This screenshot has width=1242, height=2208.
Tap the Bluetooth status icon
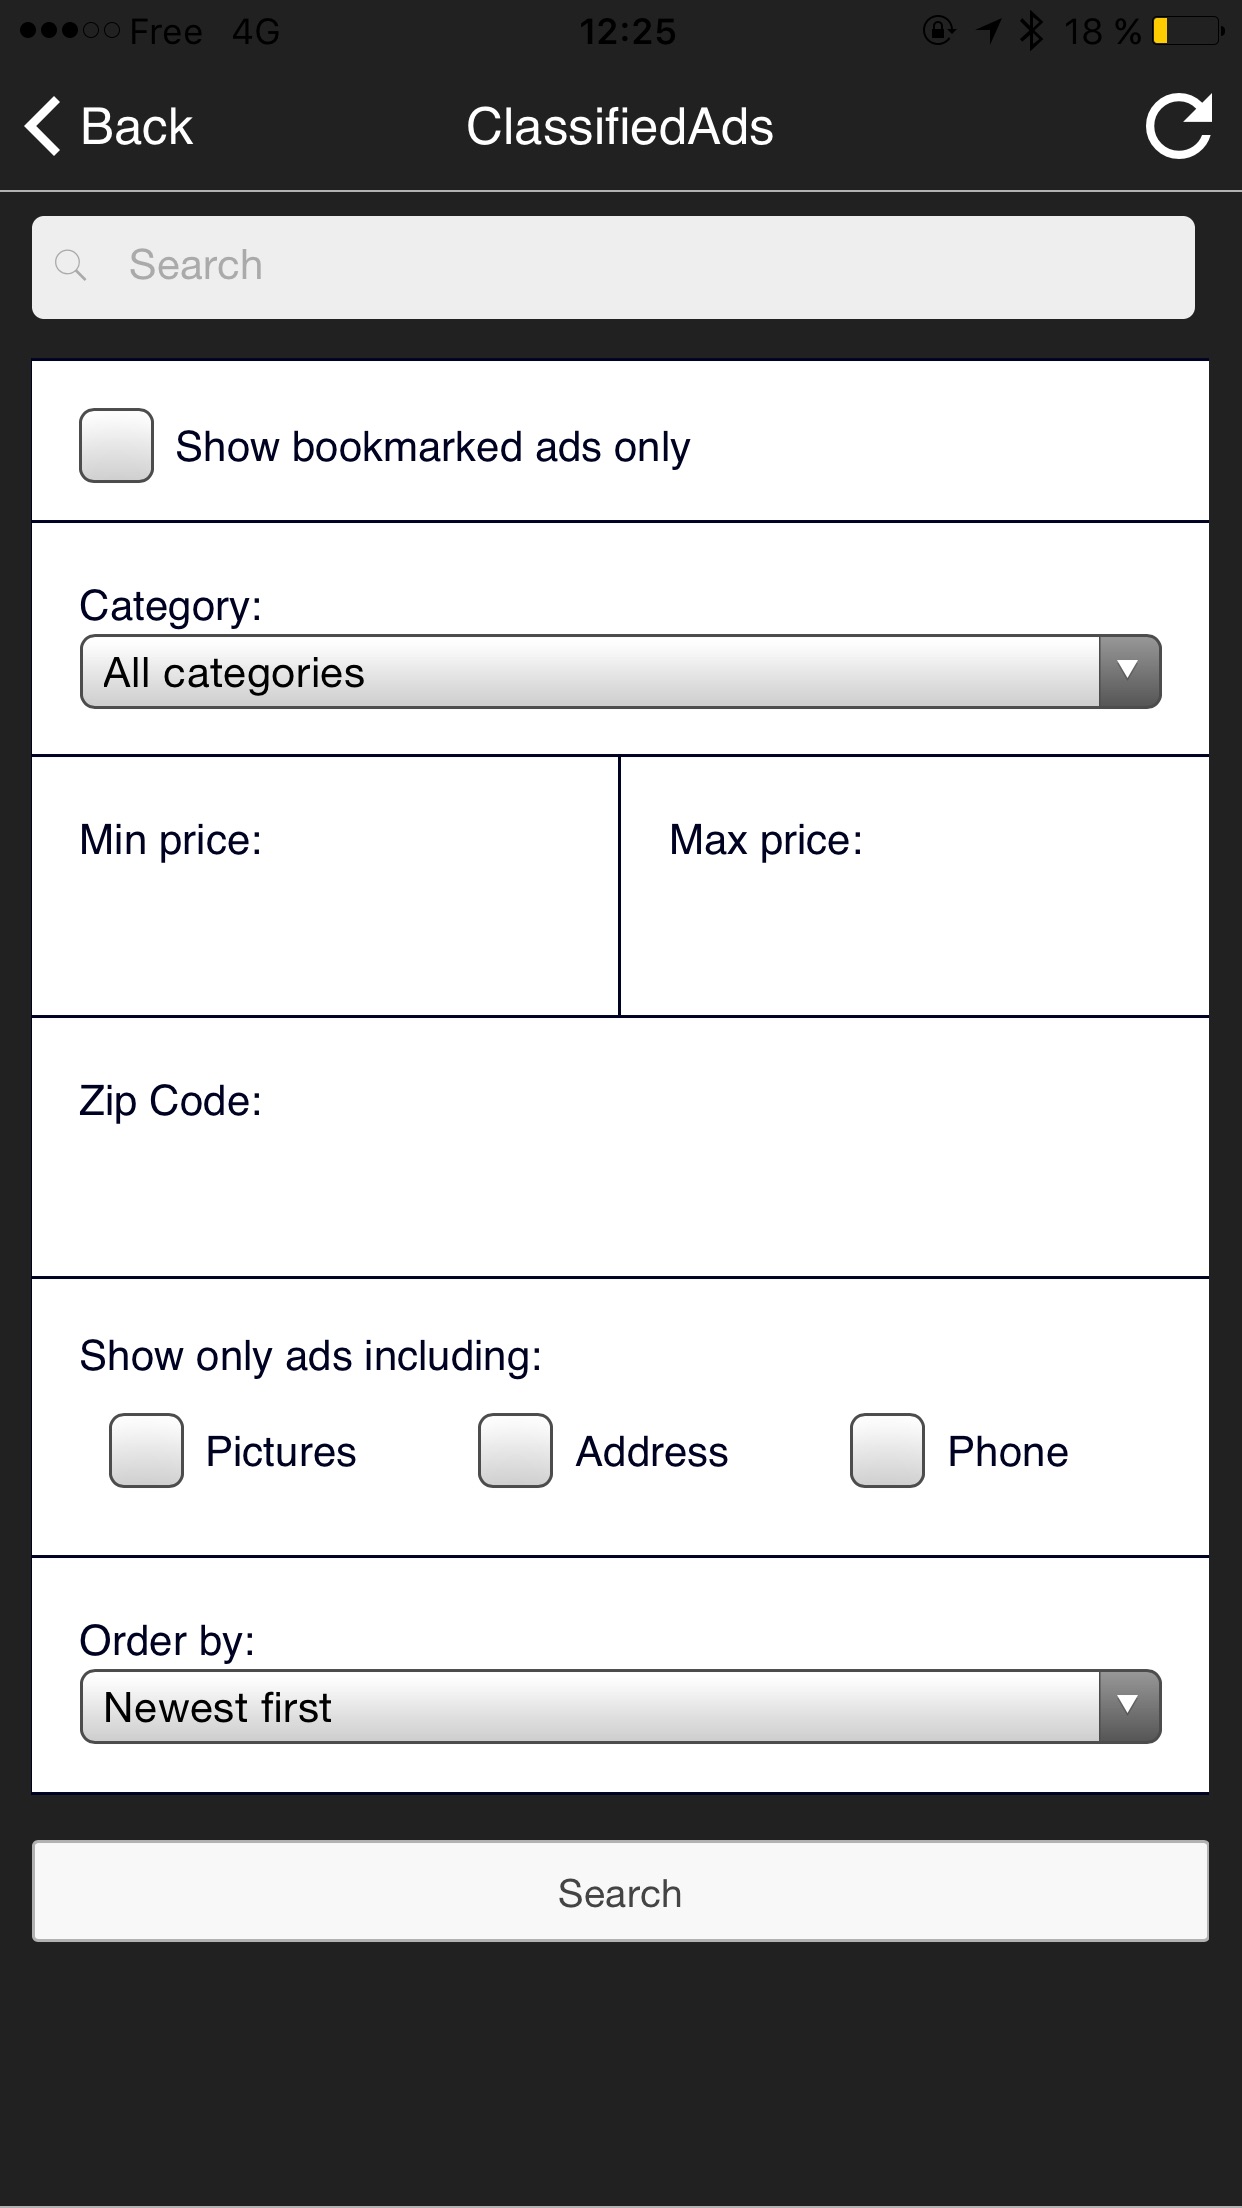(x=1031, y=32)
